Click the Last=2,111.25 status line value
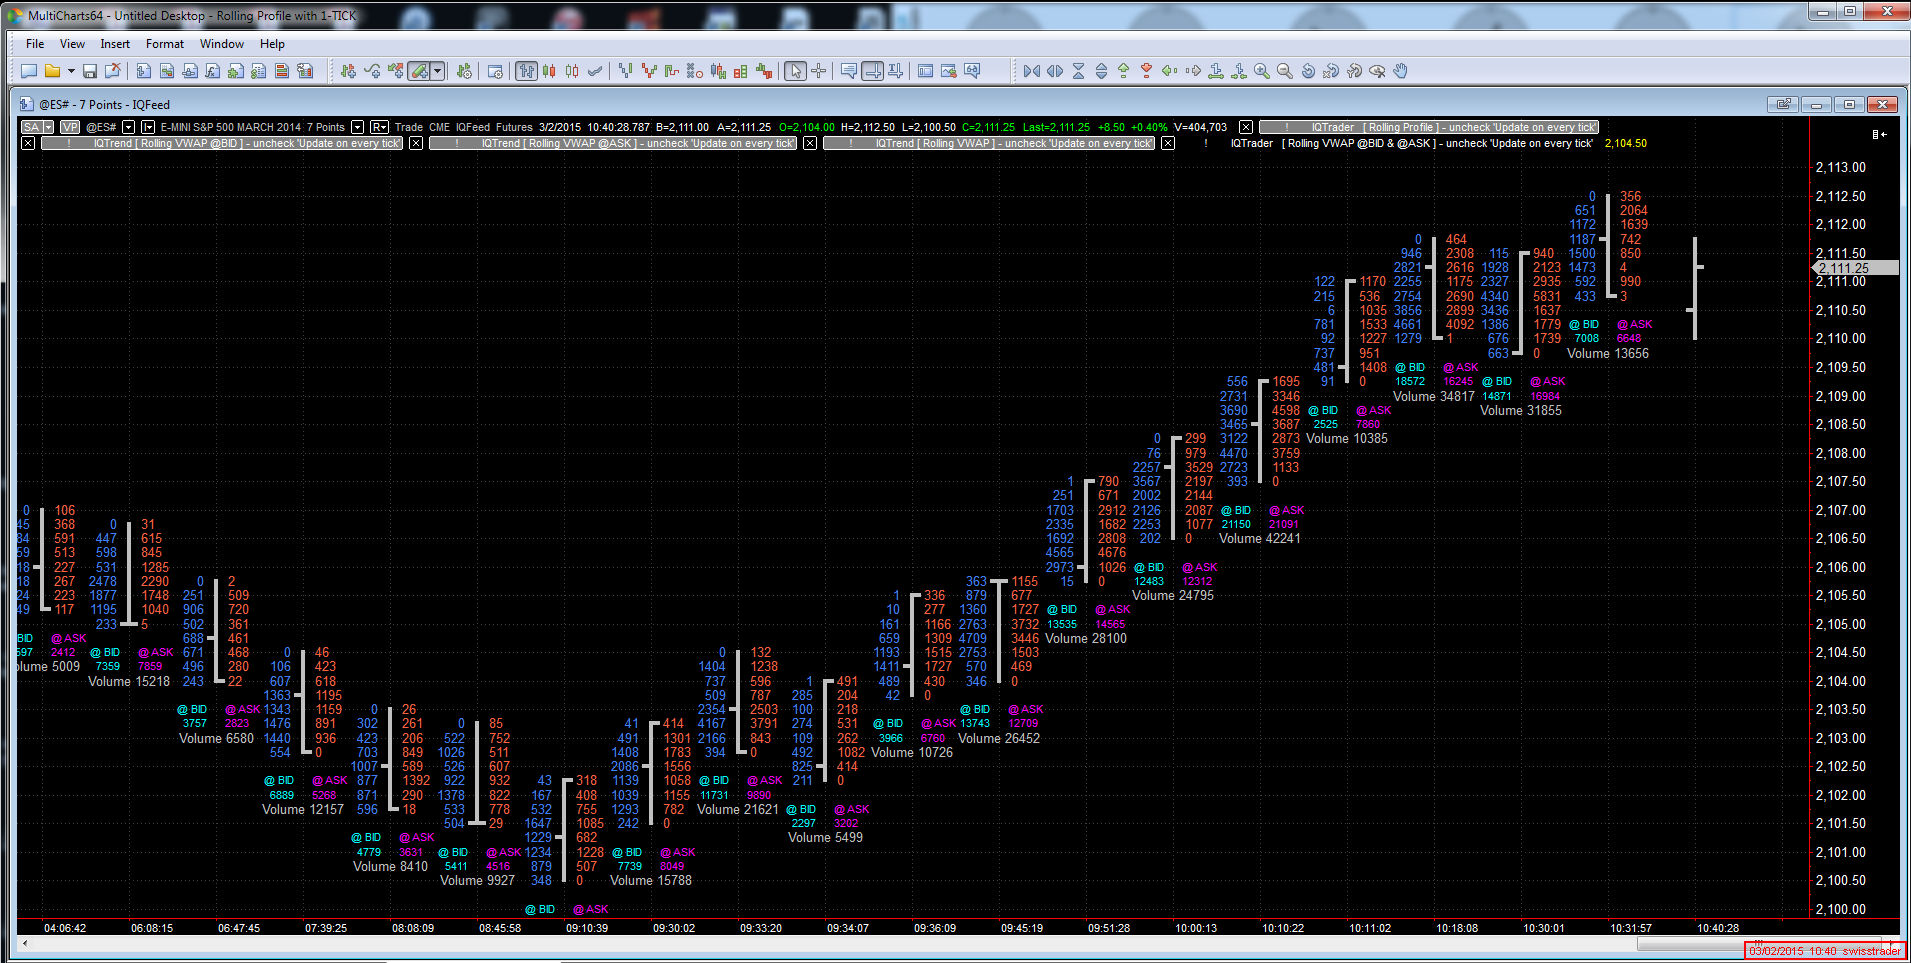The height and width of the screenshot is (963, 1911). [x=1056, y=127]
